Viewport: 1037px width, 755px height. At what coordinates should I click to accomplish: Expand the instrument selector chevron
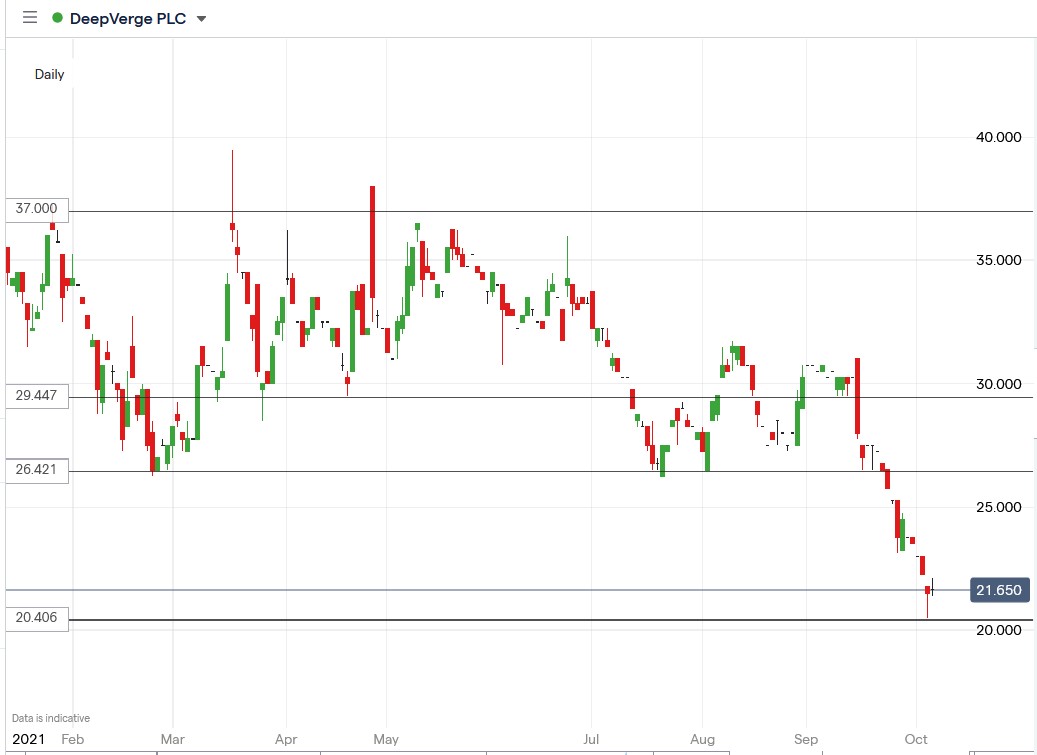[x=201, y=18]
